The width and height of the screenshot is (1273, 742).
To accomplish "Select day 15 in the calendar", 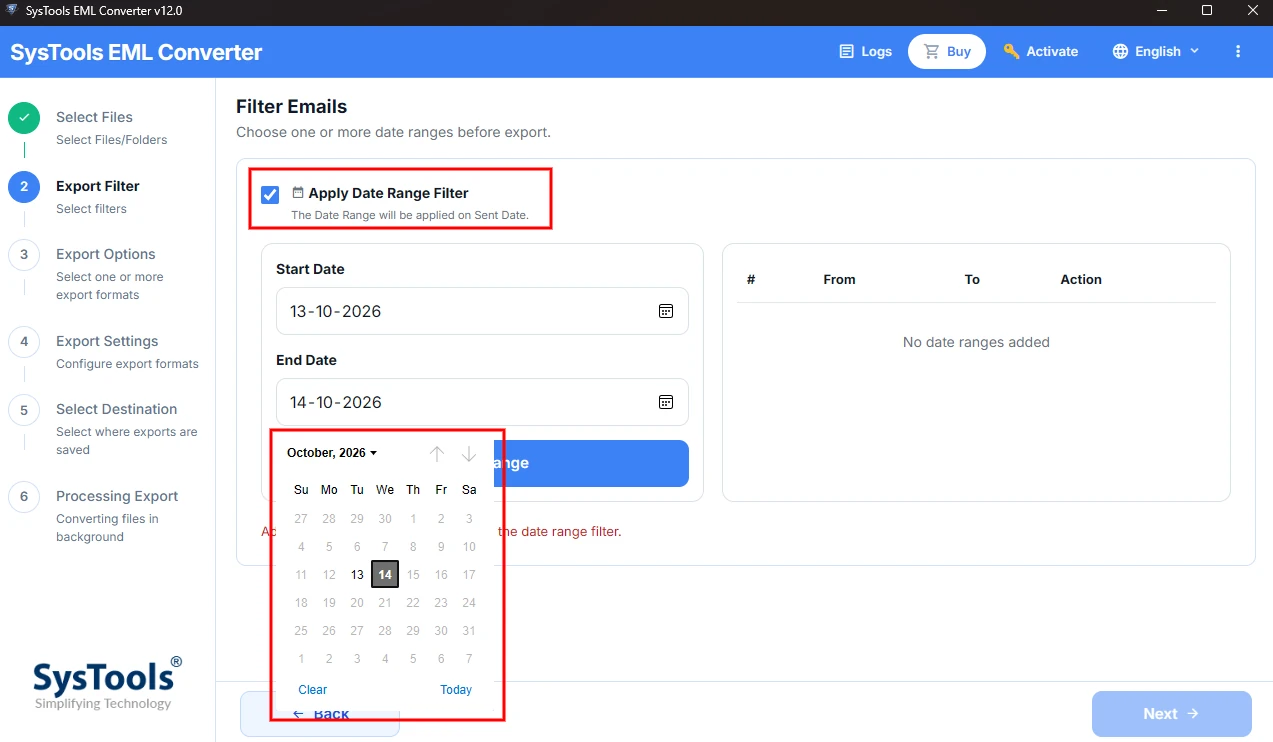I will point(413,575).
